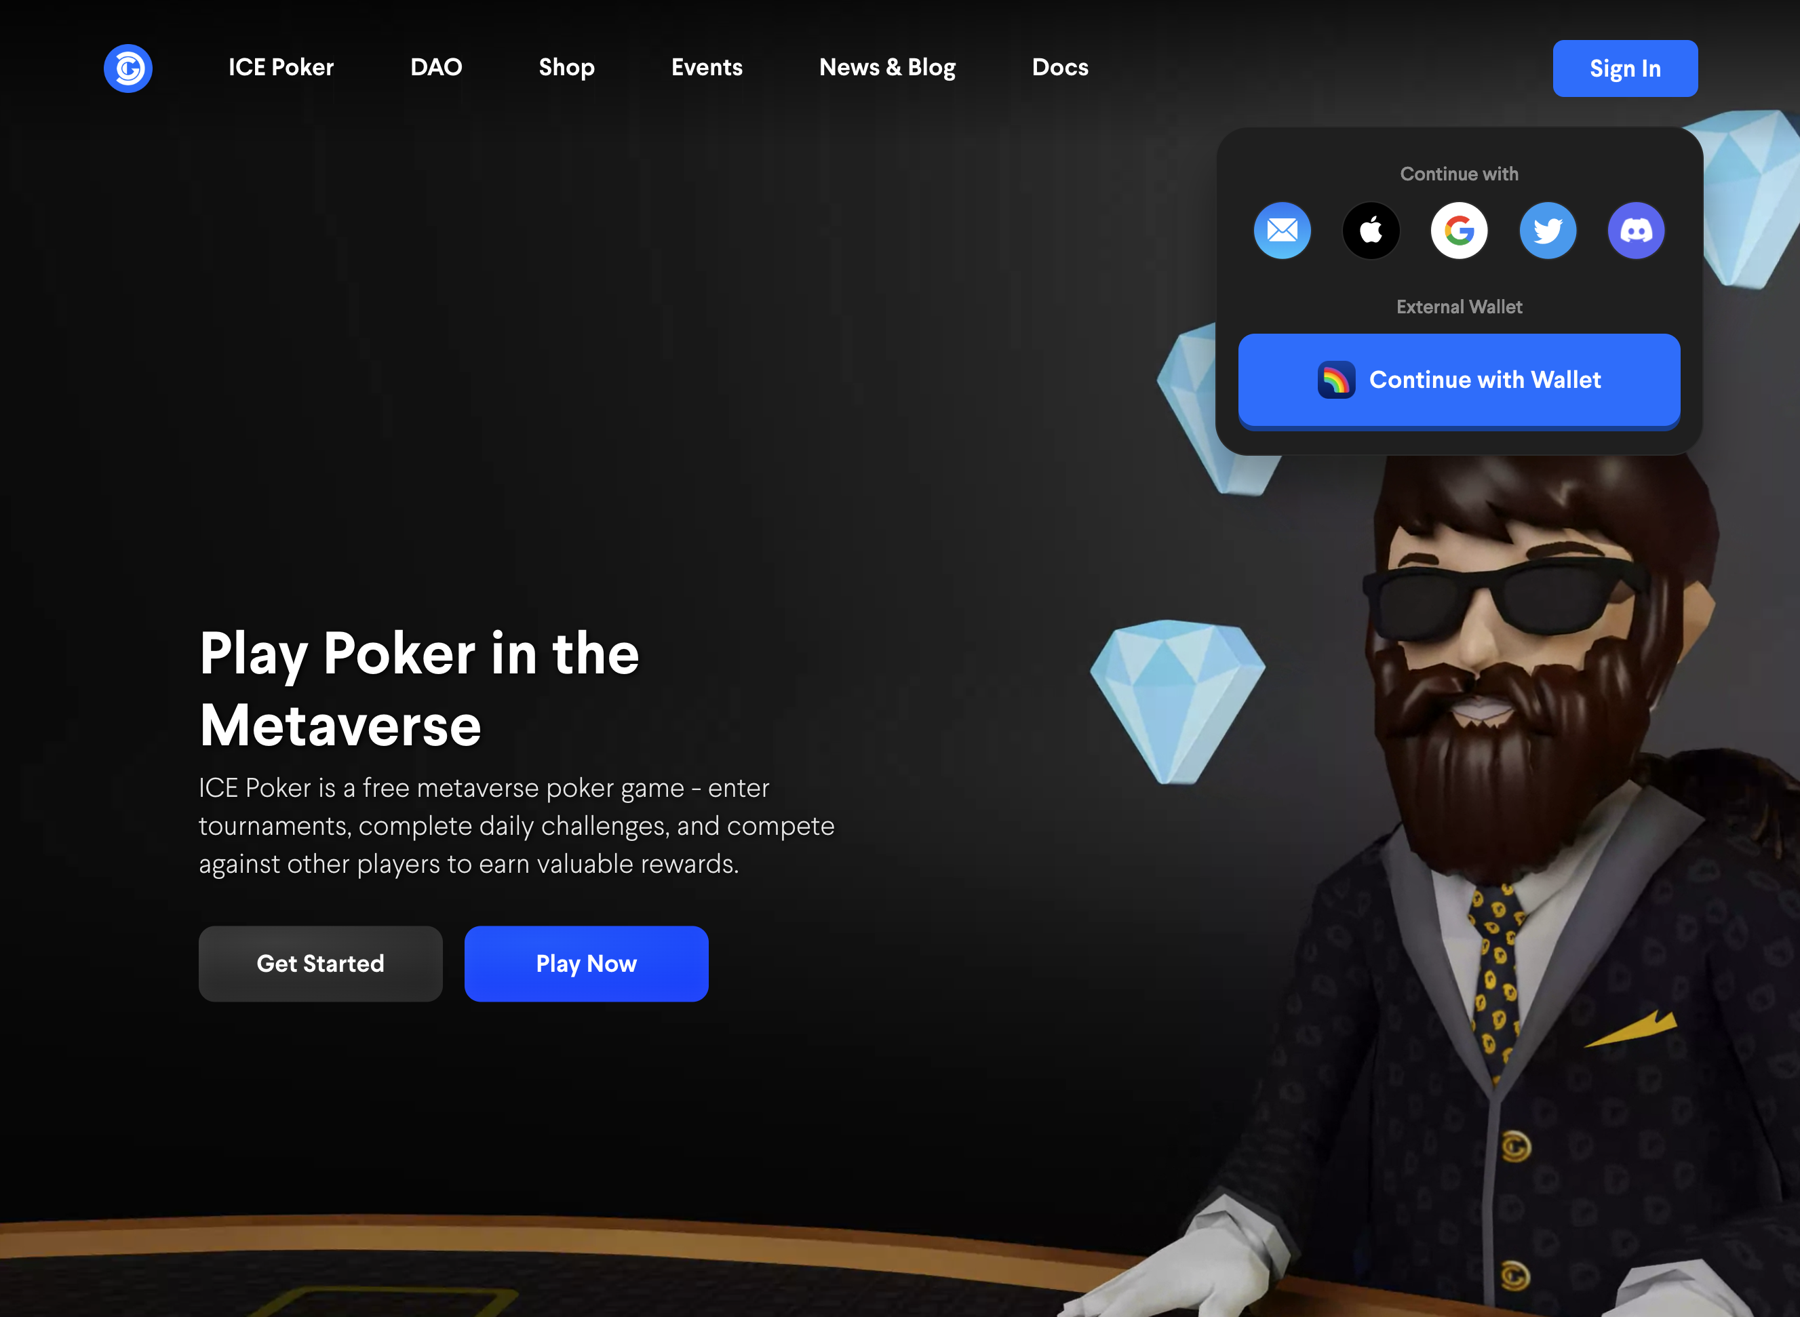Open the DAO navigation item
1800x1317 pixels.
[x=436, y=67]
